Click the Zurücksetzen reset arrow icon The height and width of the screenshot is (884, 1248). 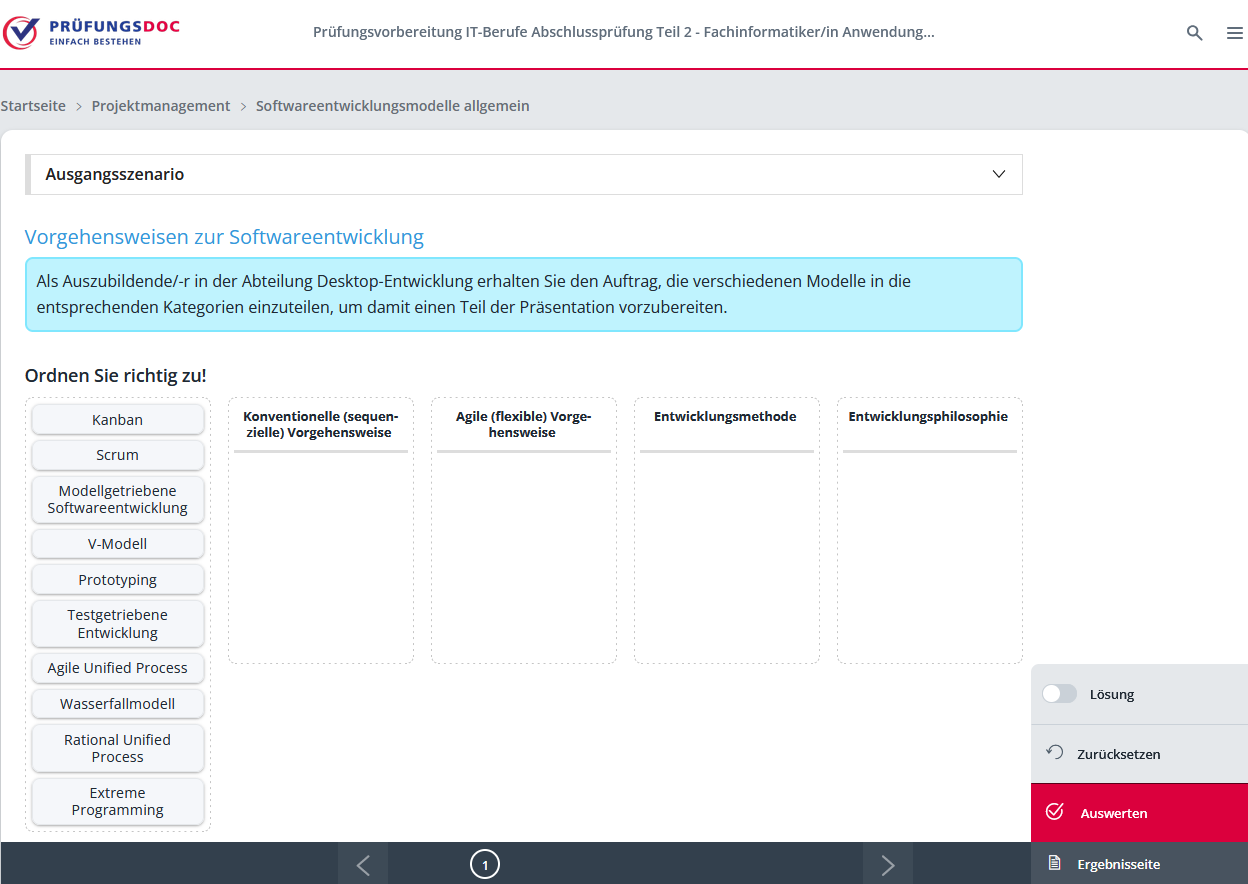[1054, 753]
